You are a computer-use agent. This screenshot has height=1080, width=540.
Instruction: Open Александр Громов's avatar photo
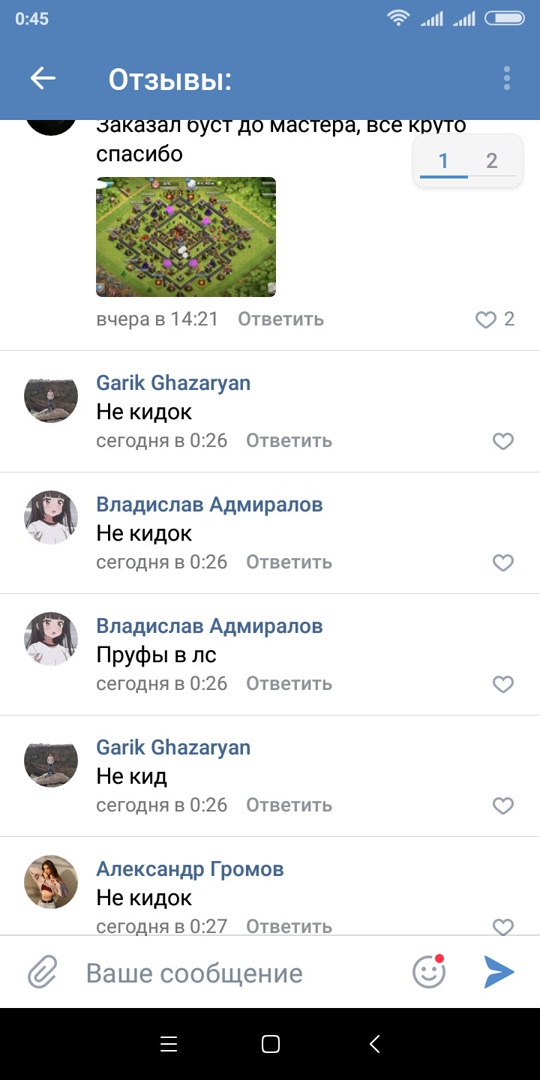click(51, 882)
